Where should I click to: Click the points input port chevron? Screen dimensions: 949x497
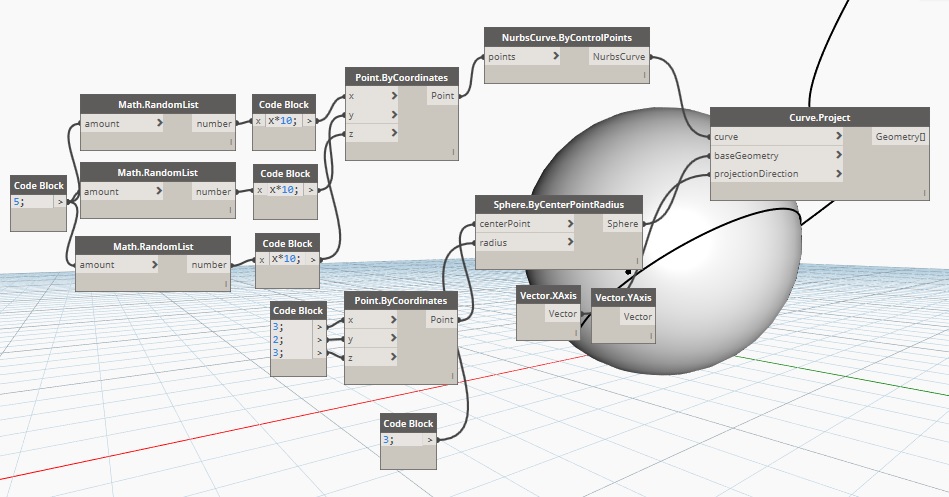point(555,57)
